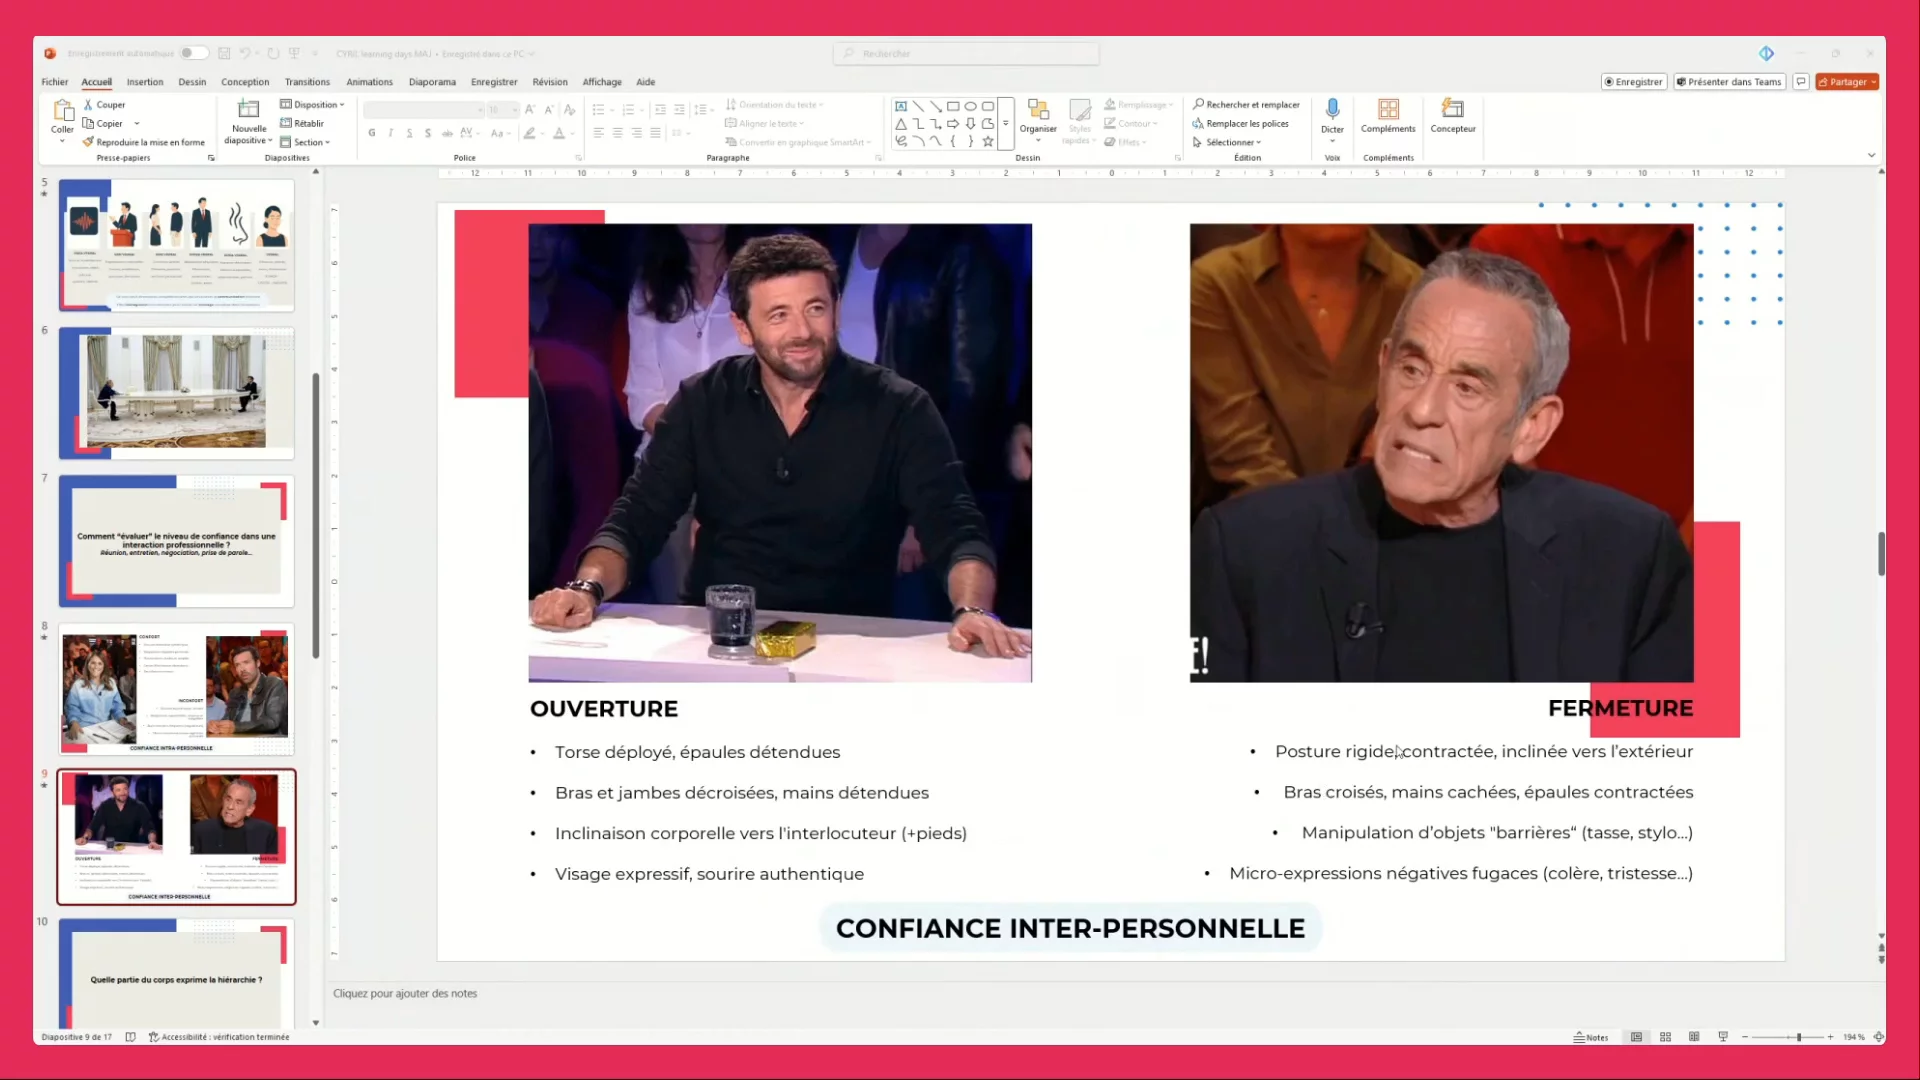Click the zoom slider handle

(x=1798, y=1037)
